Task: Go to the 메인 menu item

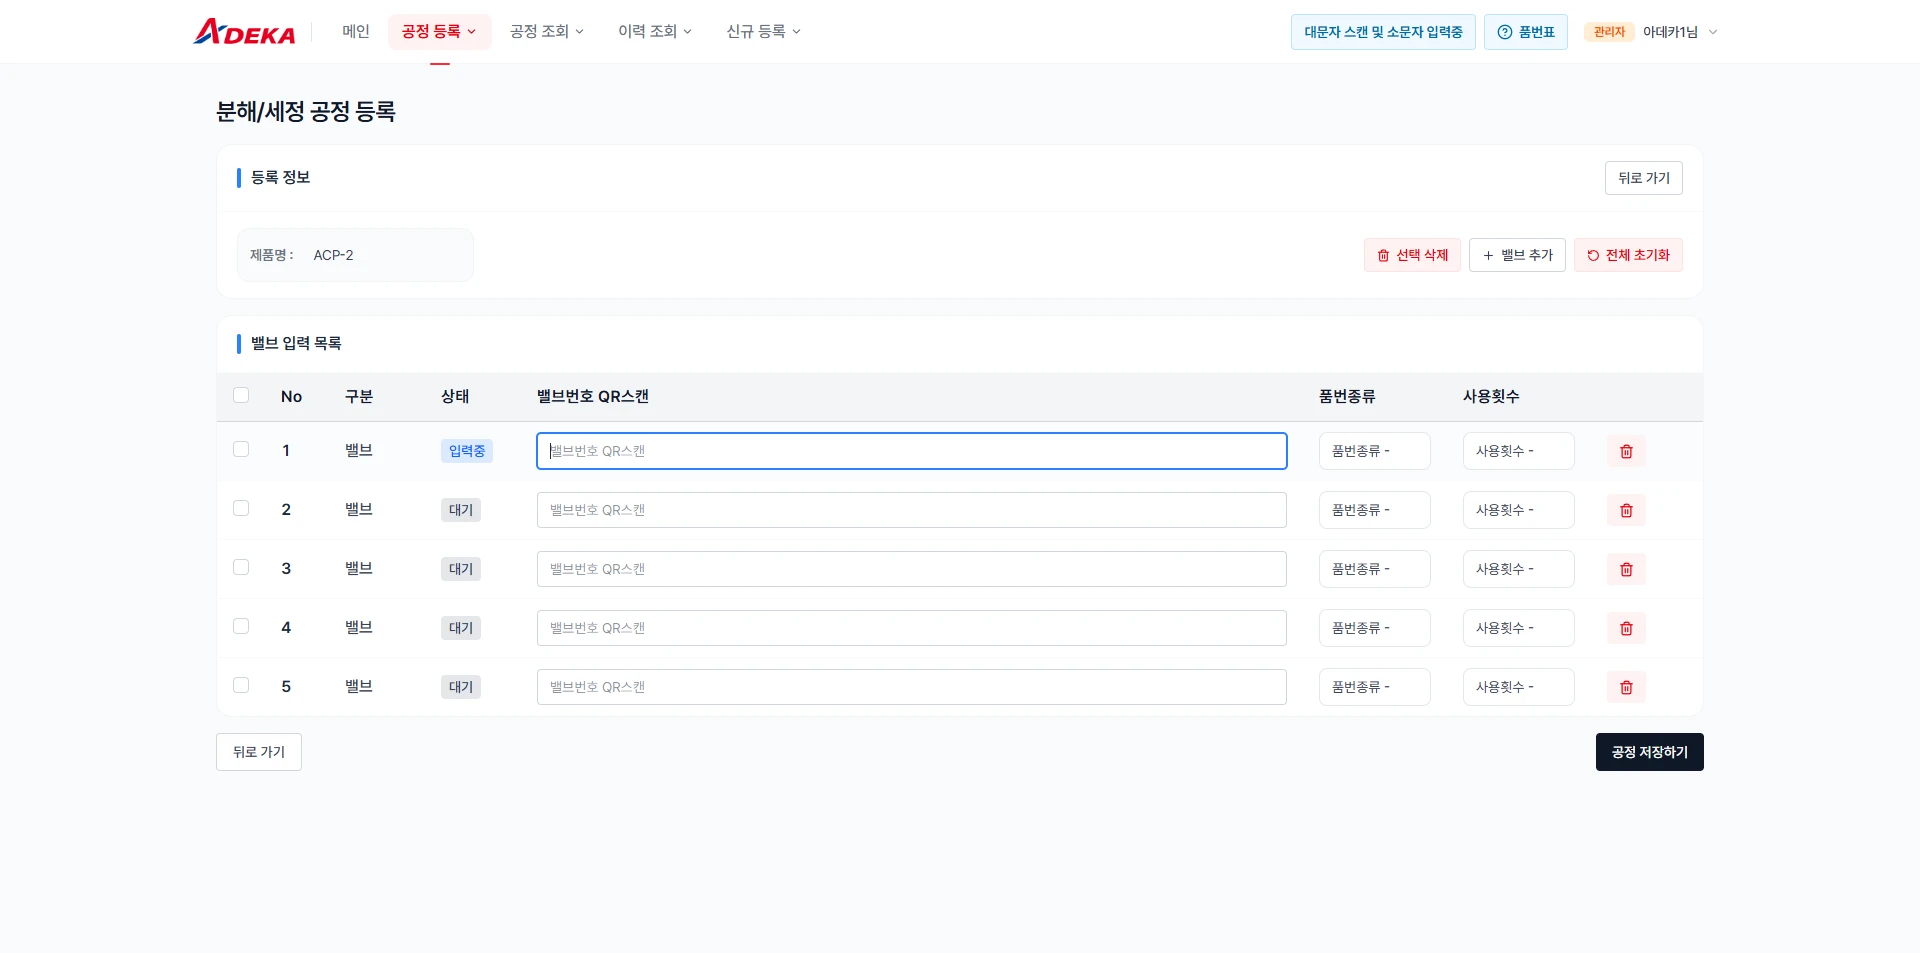Action: 356,32
